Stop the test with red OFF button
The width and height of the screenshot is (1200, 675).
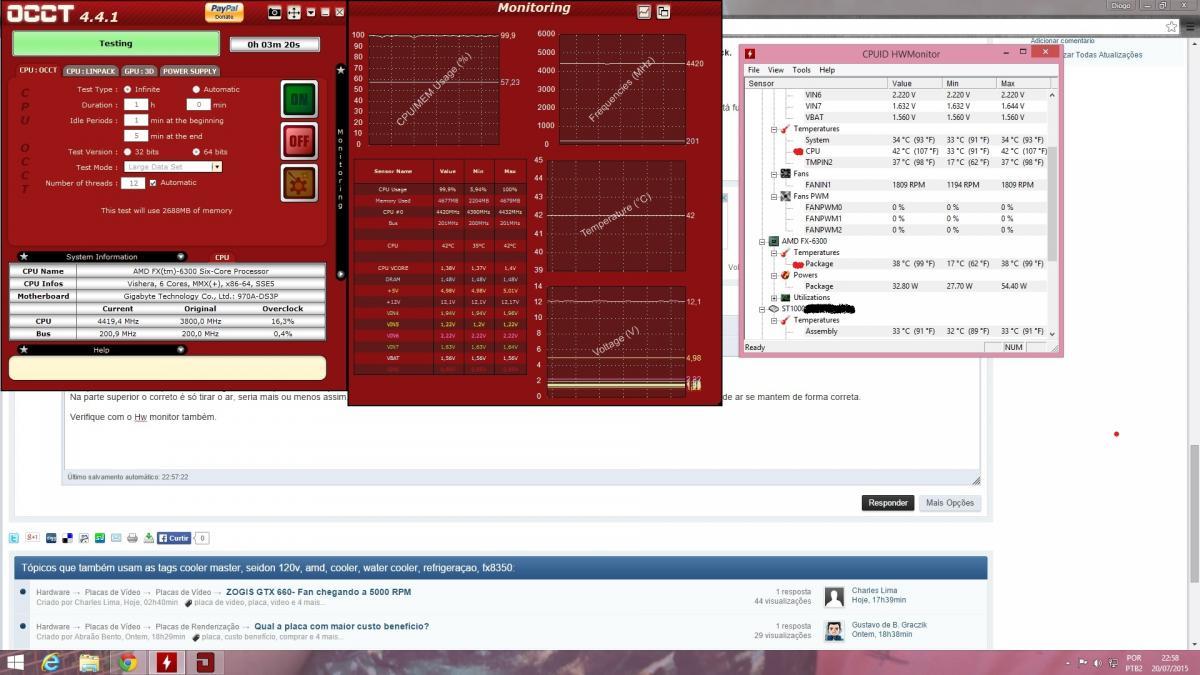[x=299, y=142]
